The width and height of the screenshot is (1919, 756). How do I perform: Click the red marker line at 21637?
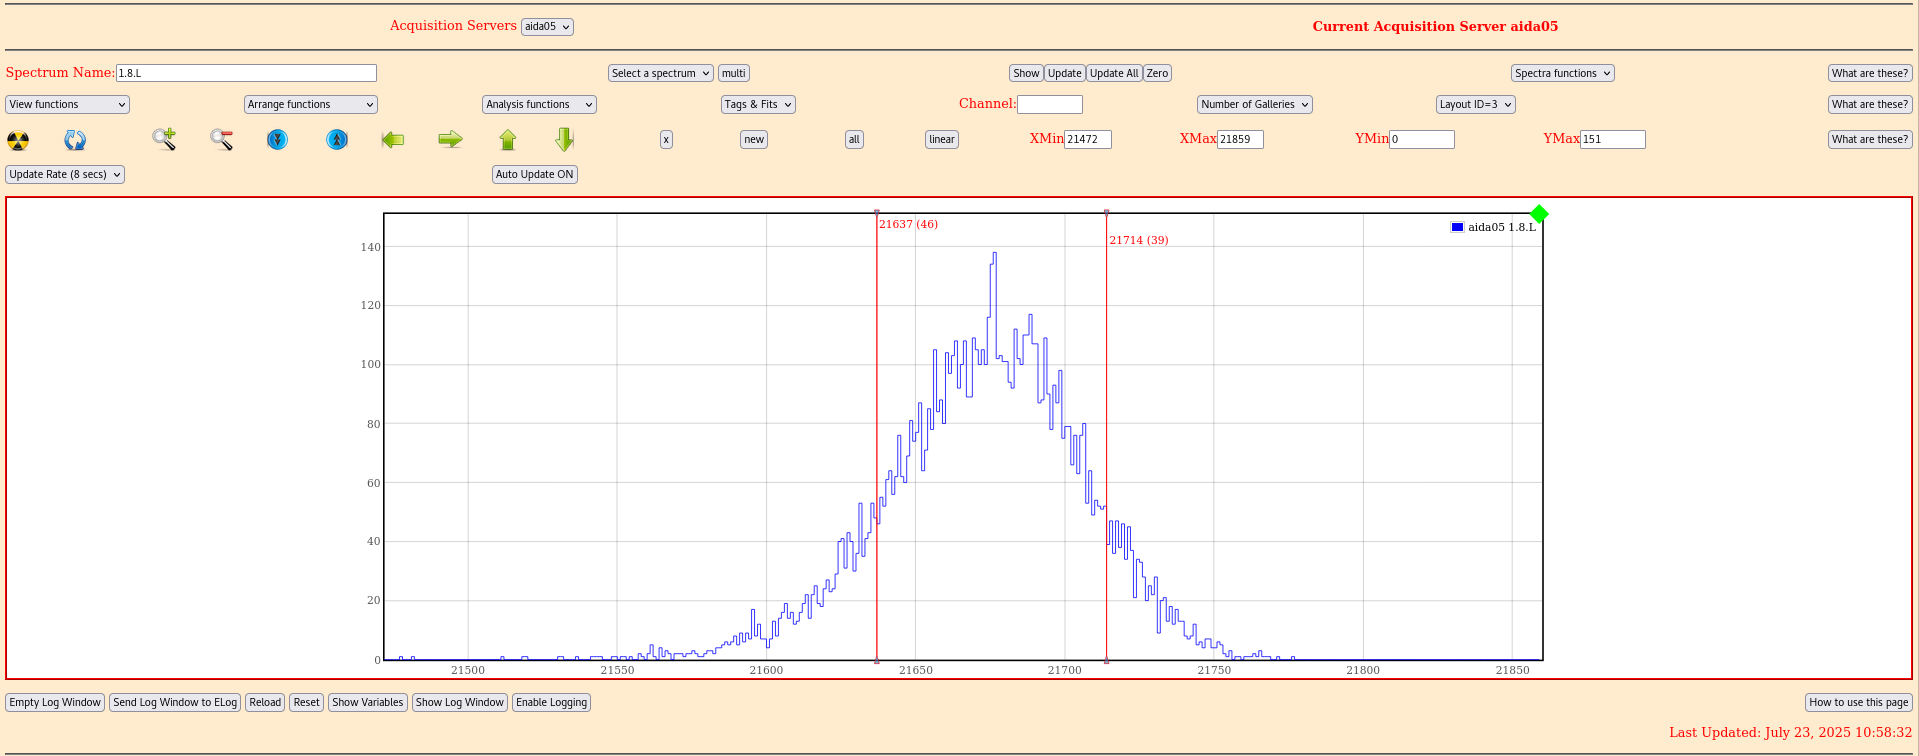[877, 400]
